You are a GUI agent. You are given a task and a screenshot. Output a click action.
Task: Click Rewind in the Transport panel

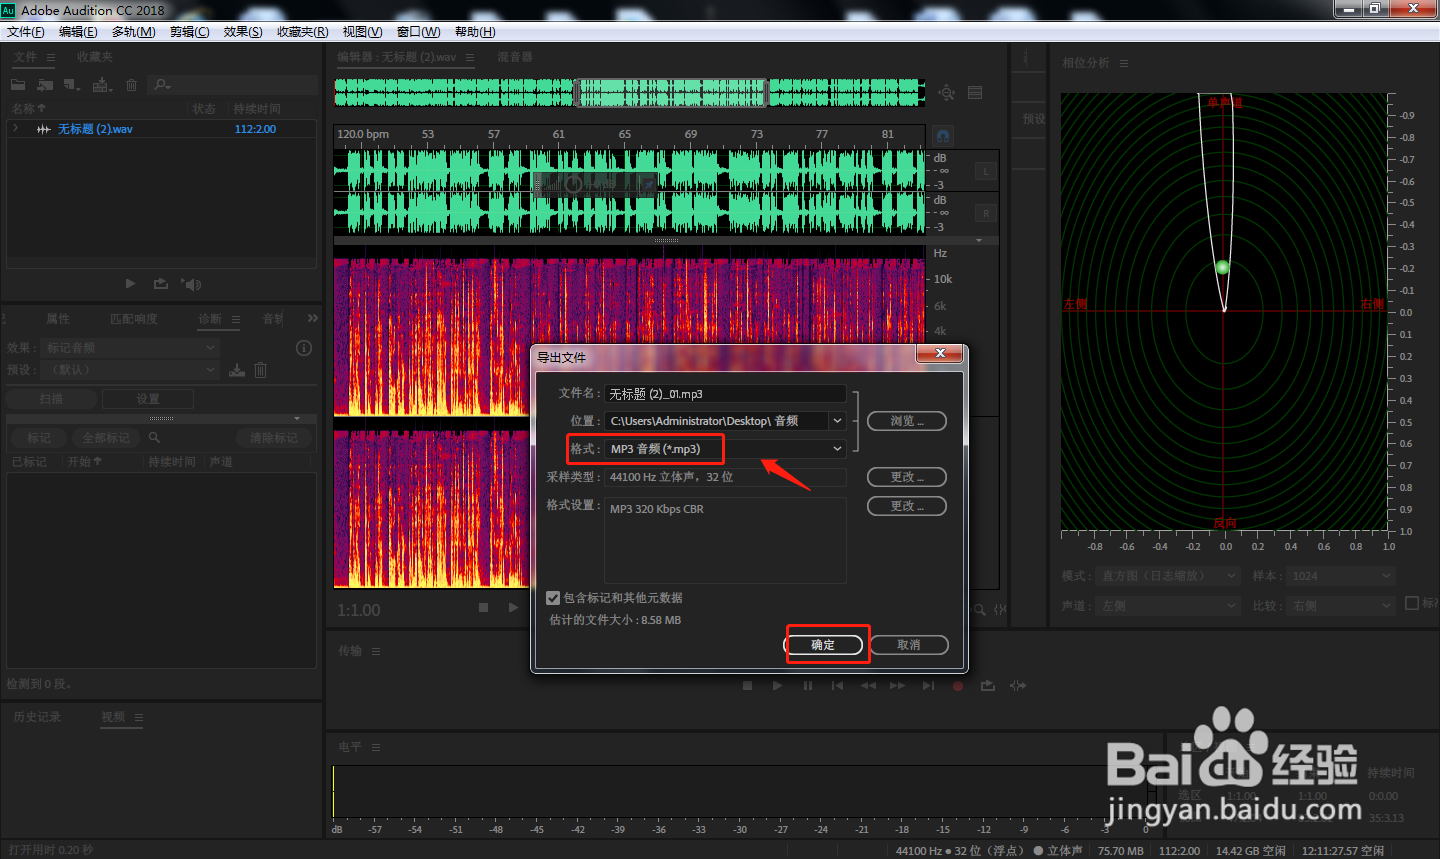point(868,686)
